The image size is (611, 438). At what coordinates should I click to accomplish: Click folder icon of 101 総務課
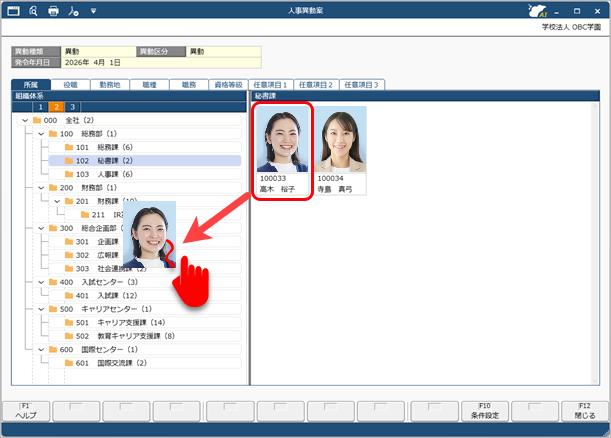(x=69, y=147)
